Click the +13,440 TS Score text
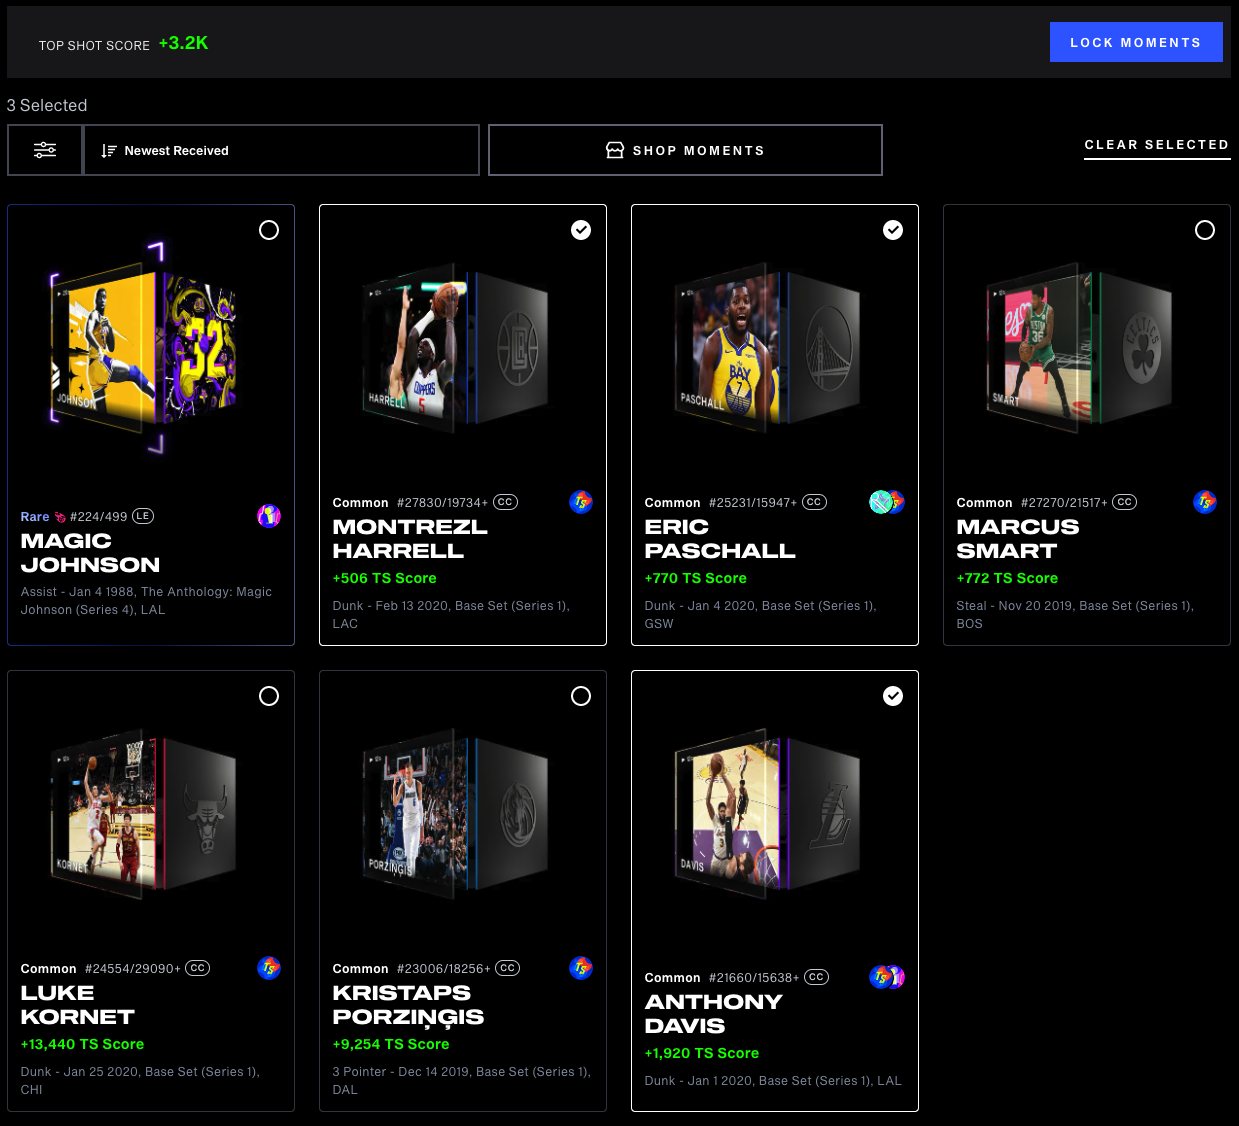This screenshot has width=1239, height=1126. (82, 1044)
